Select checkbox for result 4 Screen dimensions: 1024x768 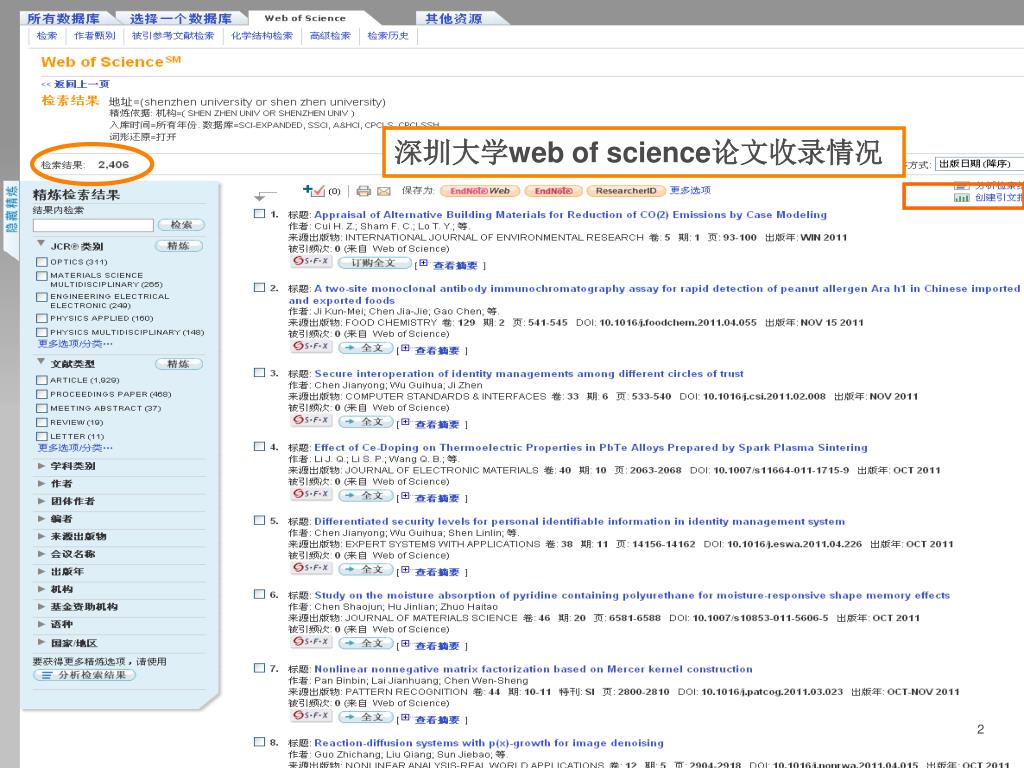pos(259,447)
